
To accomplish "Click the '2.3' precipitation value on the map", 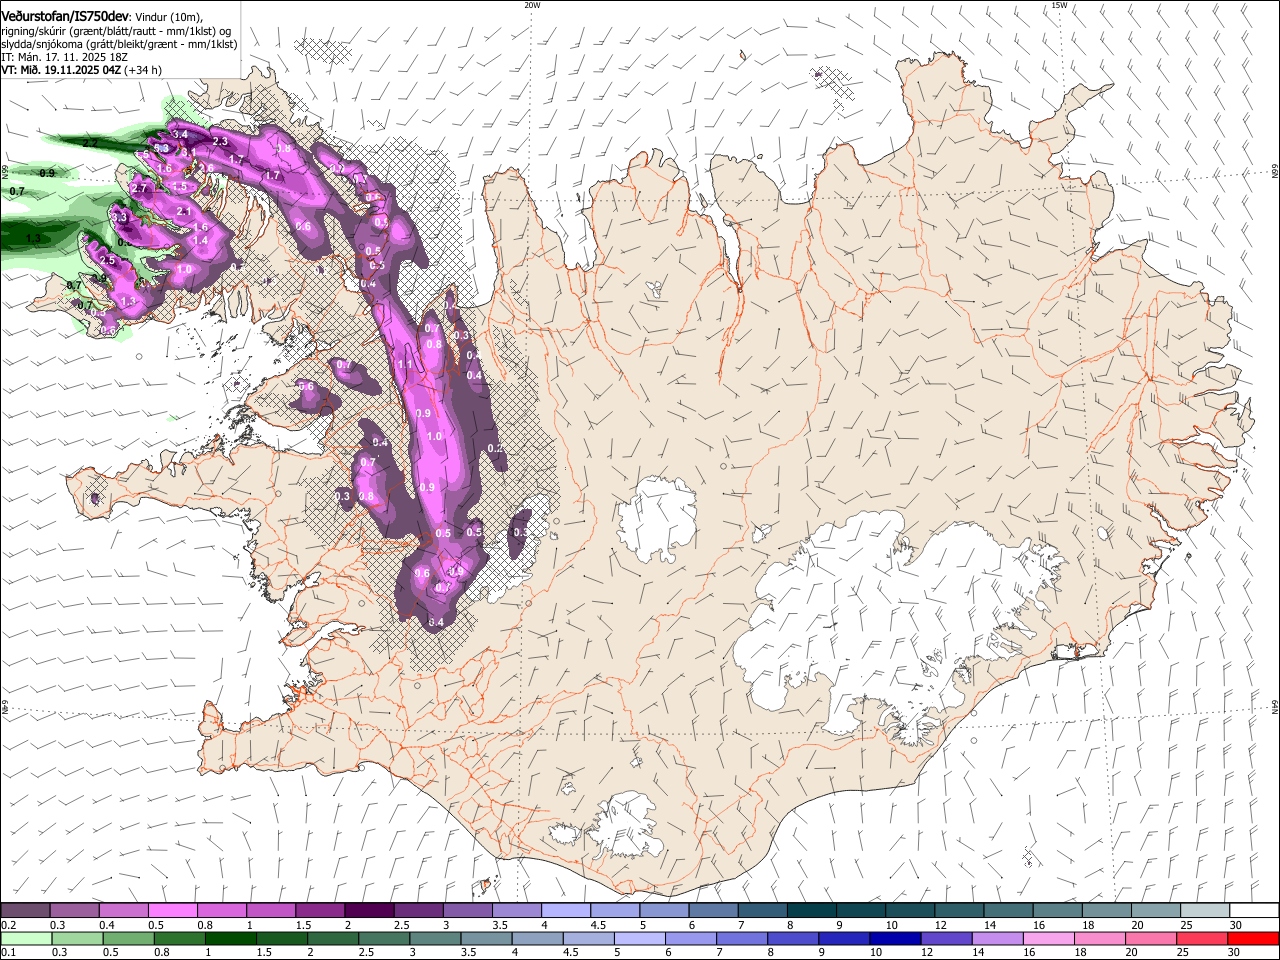I will pos(221,142).
